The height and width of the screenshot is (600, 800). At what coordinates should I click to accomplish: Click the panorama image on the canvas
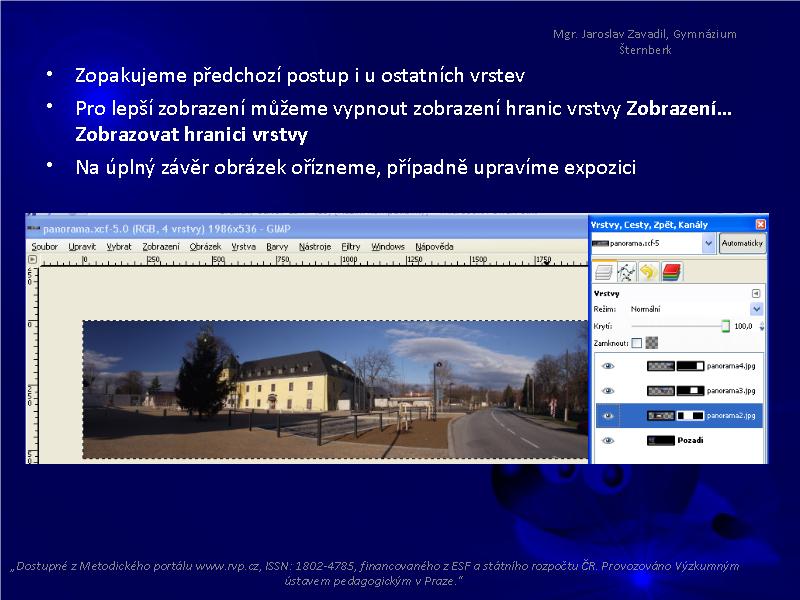335,389
